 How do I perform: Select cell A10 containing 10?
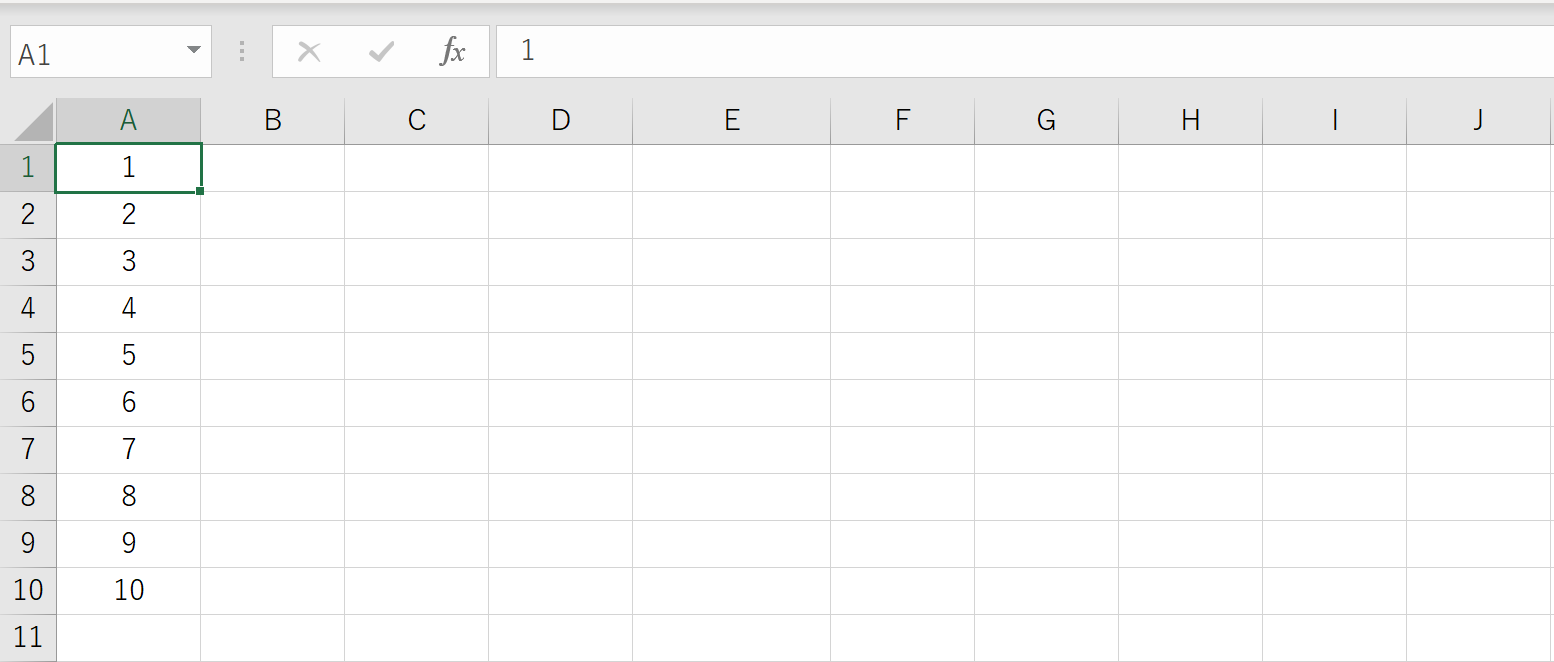click(x=128, y=591)
